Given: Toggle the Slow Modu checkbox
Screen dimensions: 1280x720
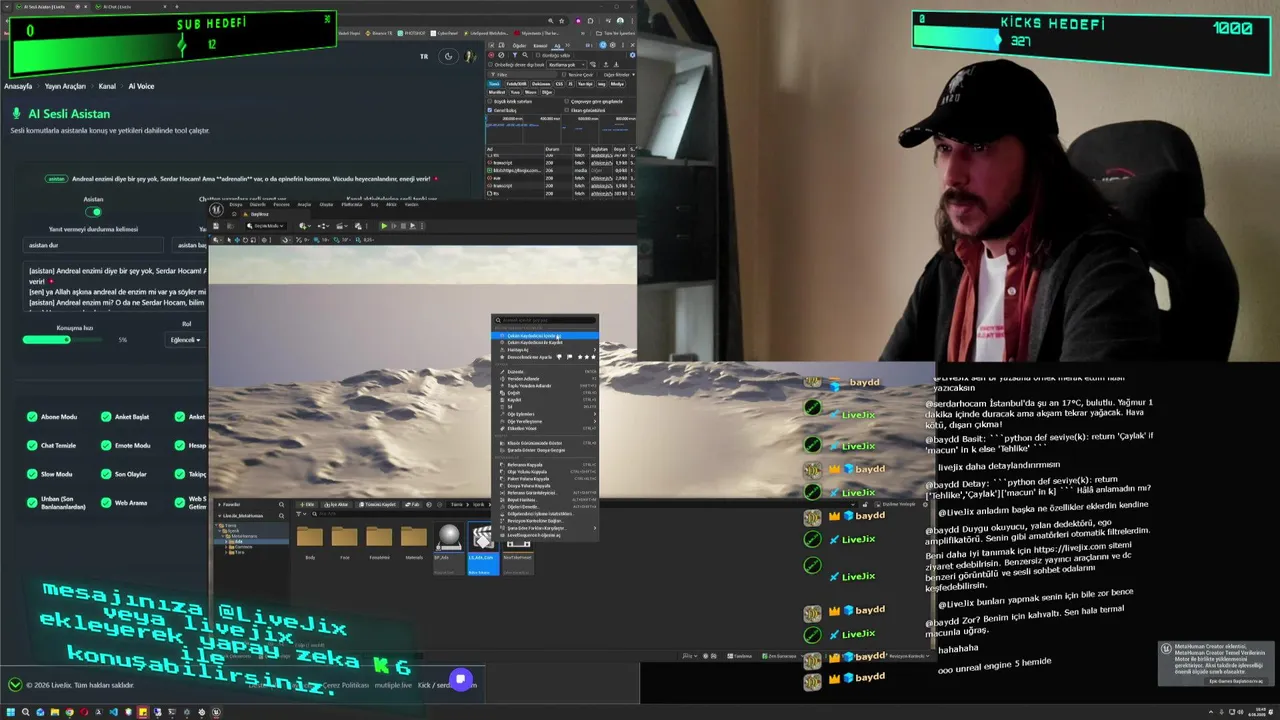Looking at the screenshot, I should 33,474.
